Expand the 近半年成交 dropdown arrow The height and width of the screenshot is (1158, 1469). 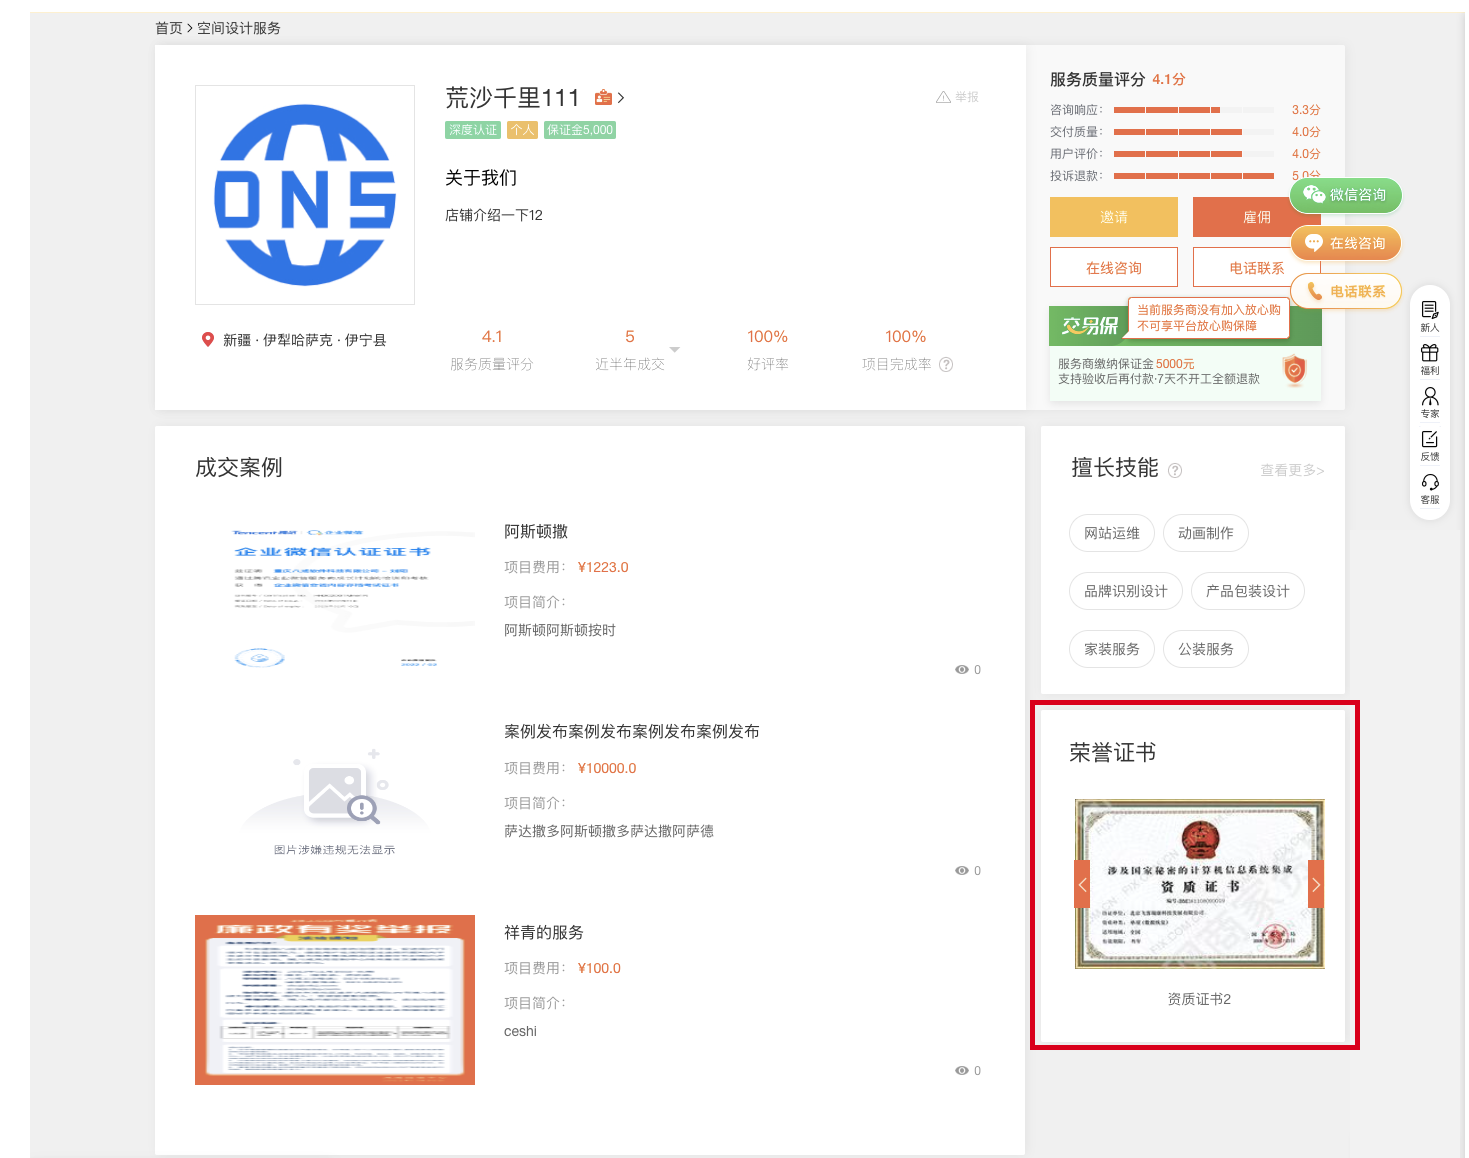point(674,350)
